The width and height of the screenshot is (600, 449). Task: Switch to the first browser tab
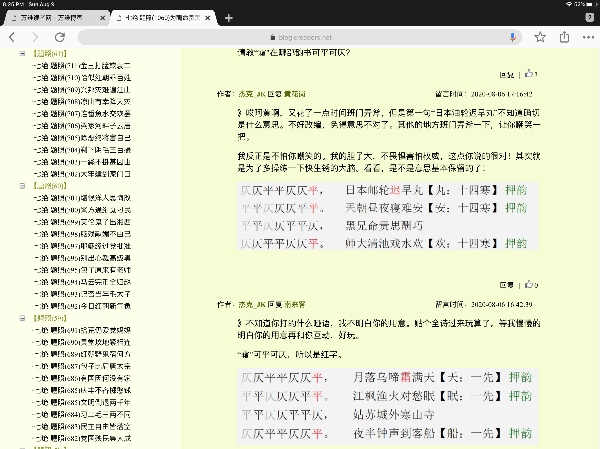click(x=56, y=18)
